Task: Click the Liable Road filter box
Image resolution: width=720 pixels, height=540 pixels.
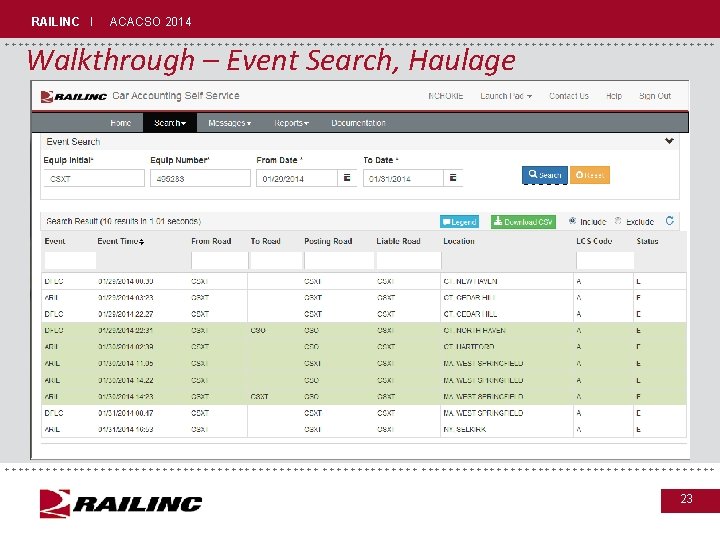Action: [408, 260]
